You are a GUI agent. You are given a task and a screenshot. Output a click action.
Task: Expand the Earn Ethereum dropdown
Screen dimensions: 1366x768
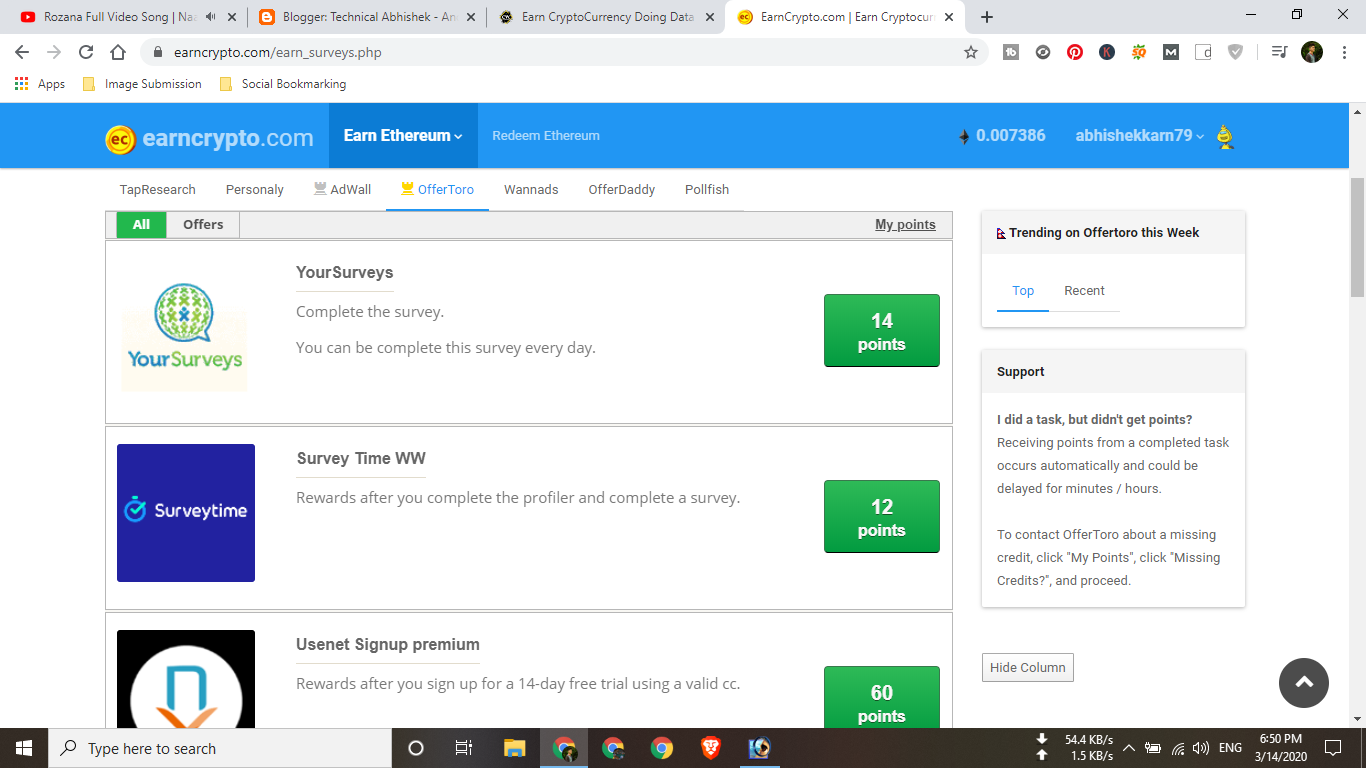403,135
